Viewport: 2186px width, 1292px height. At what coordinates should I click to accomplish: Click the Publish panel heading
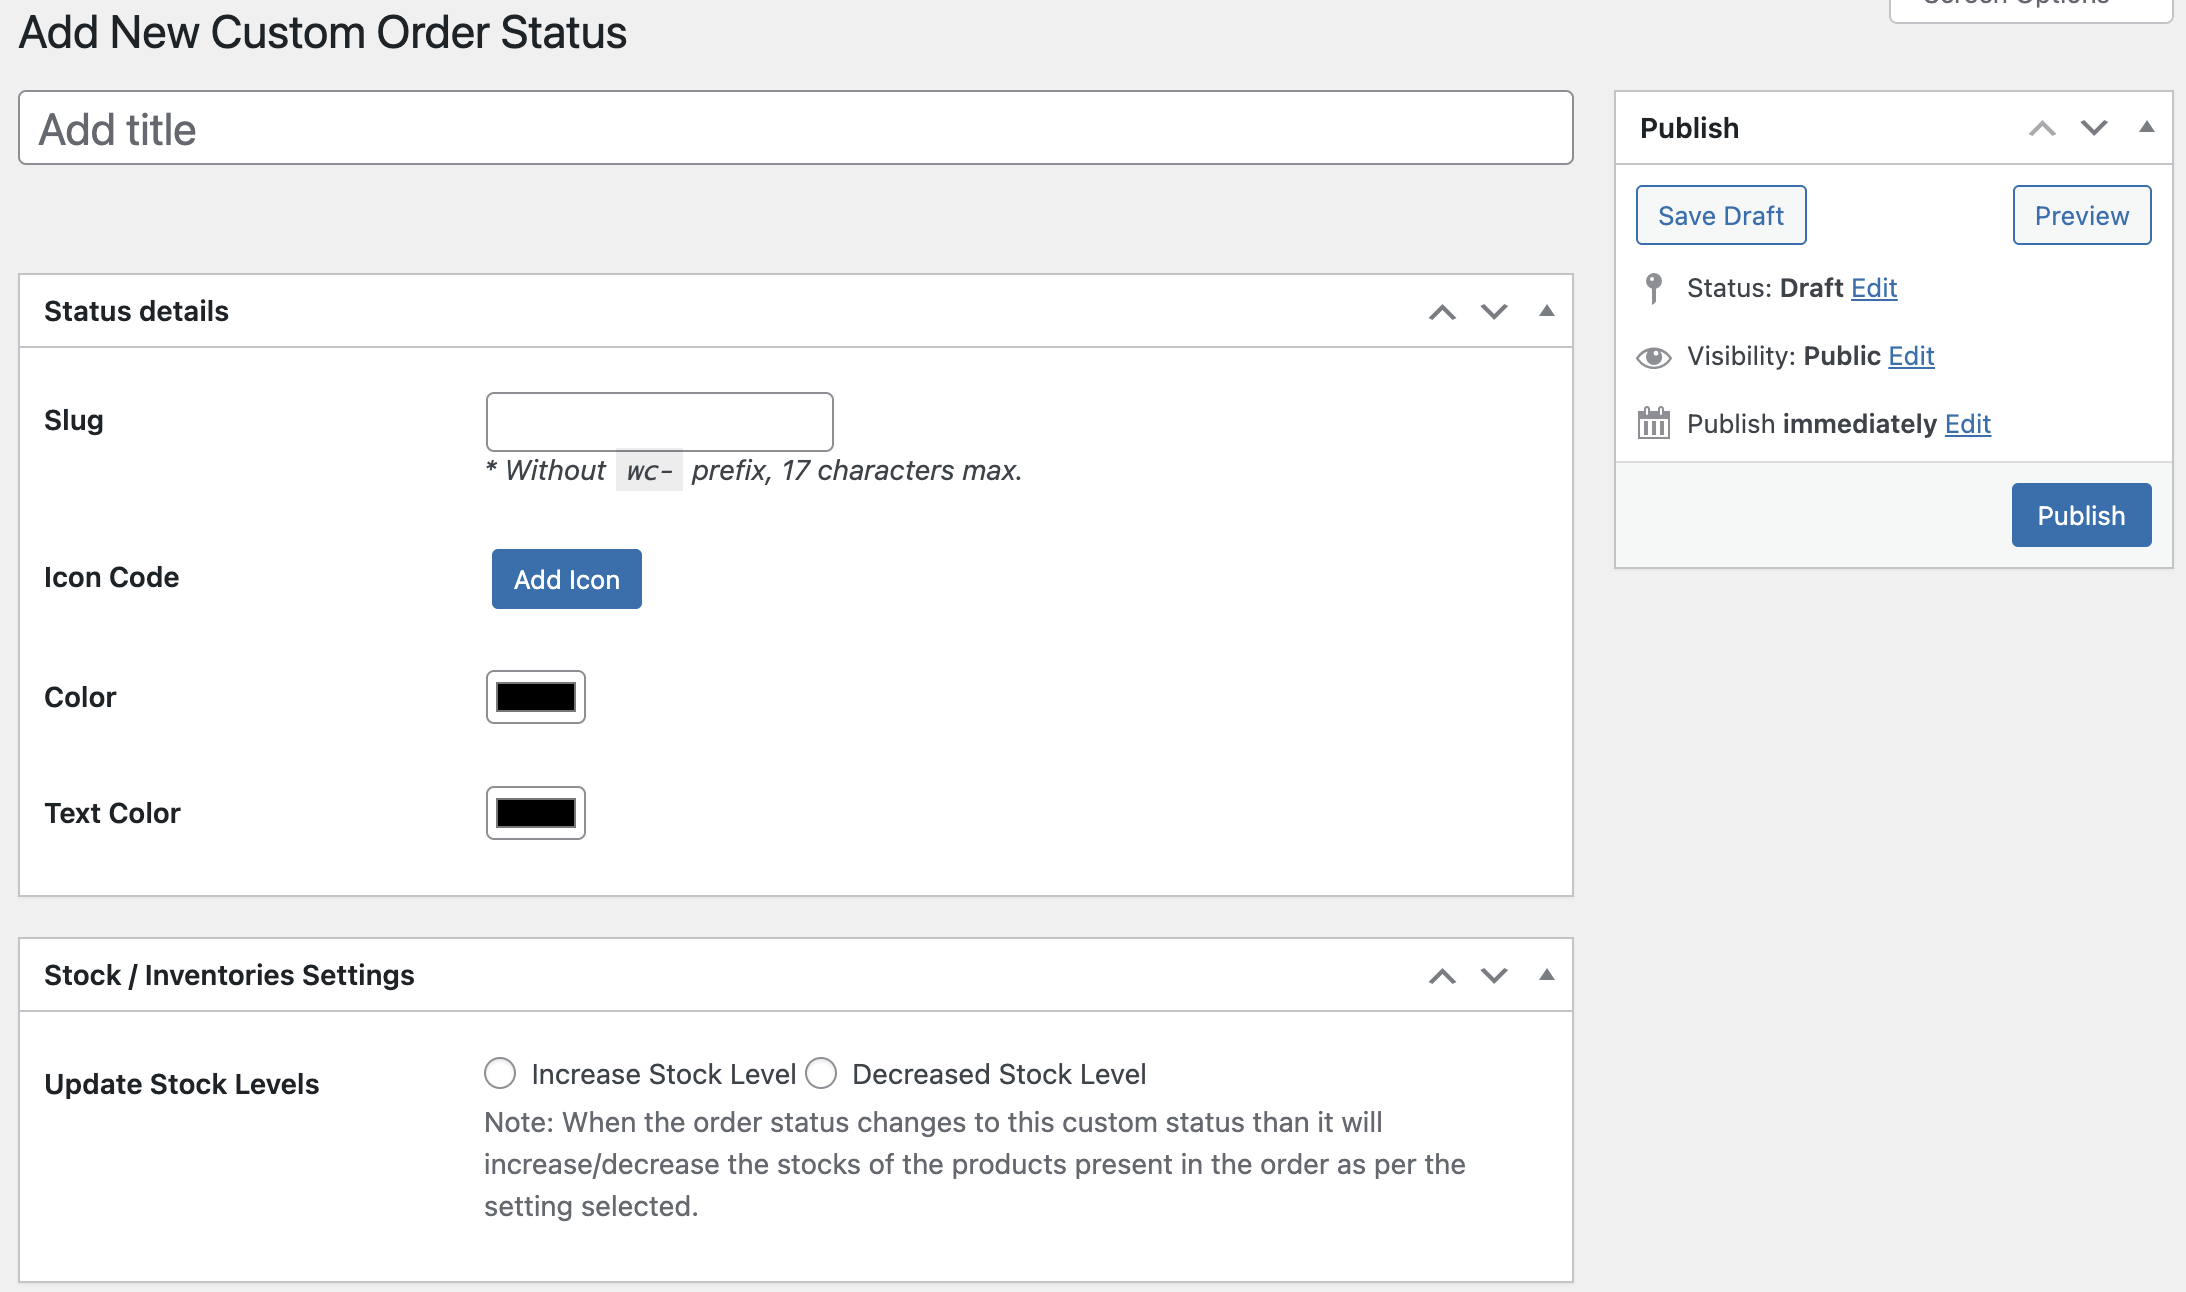(x=1689, y=128)
